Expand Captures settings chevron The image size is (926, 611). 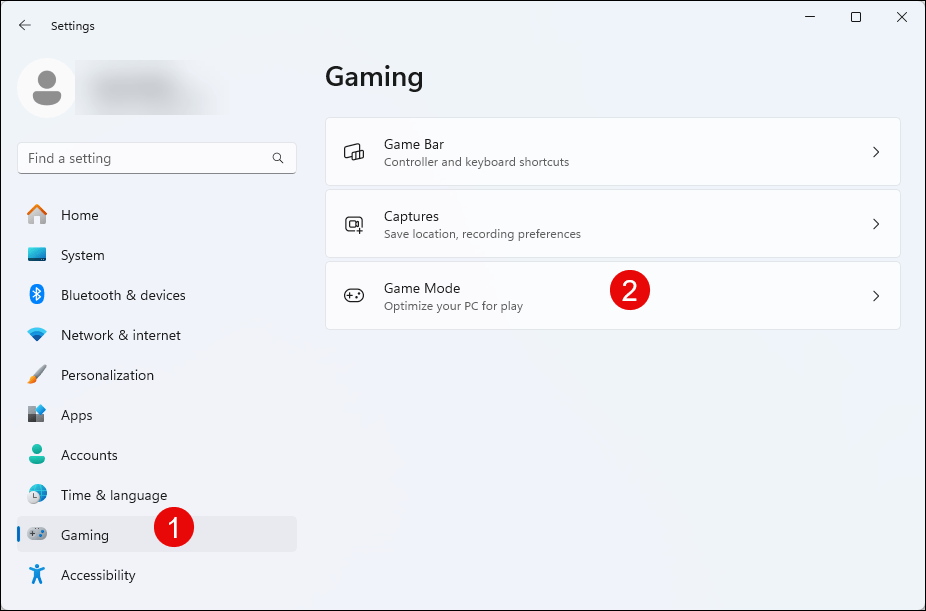[875, 224]
